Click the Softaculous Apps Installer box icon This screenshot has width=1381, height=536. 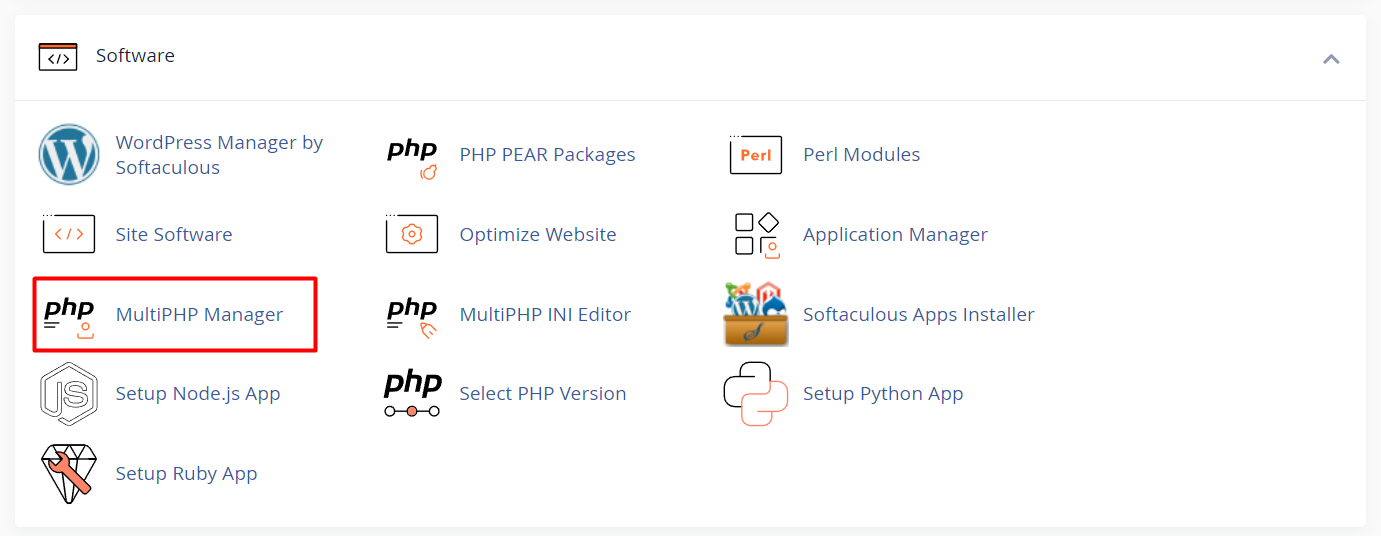pos(756,314)
